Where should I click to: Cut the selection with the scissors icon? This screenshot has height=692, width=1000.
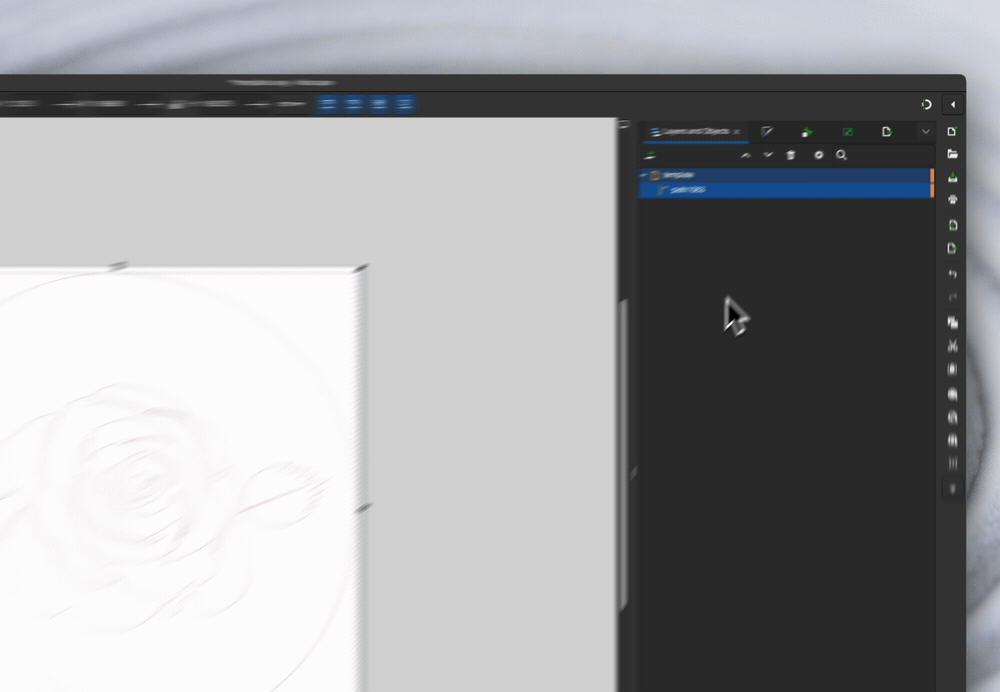[x=952, y=346]
